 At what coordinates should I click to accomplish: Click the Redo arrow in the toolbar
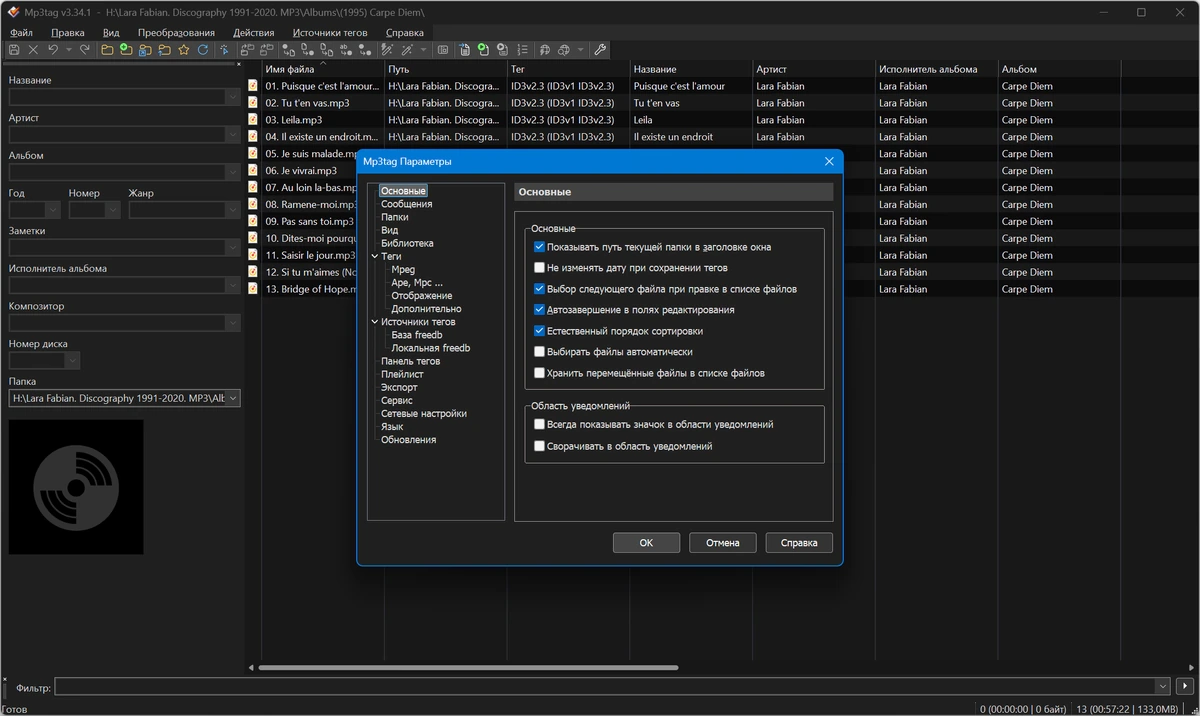tap(85, 49)
